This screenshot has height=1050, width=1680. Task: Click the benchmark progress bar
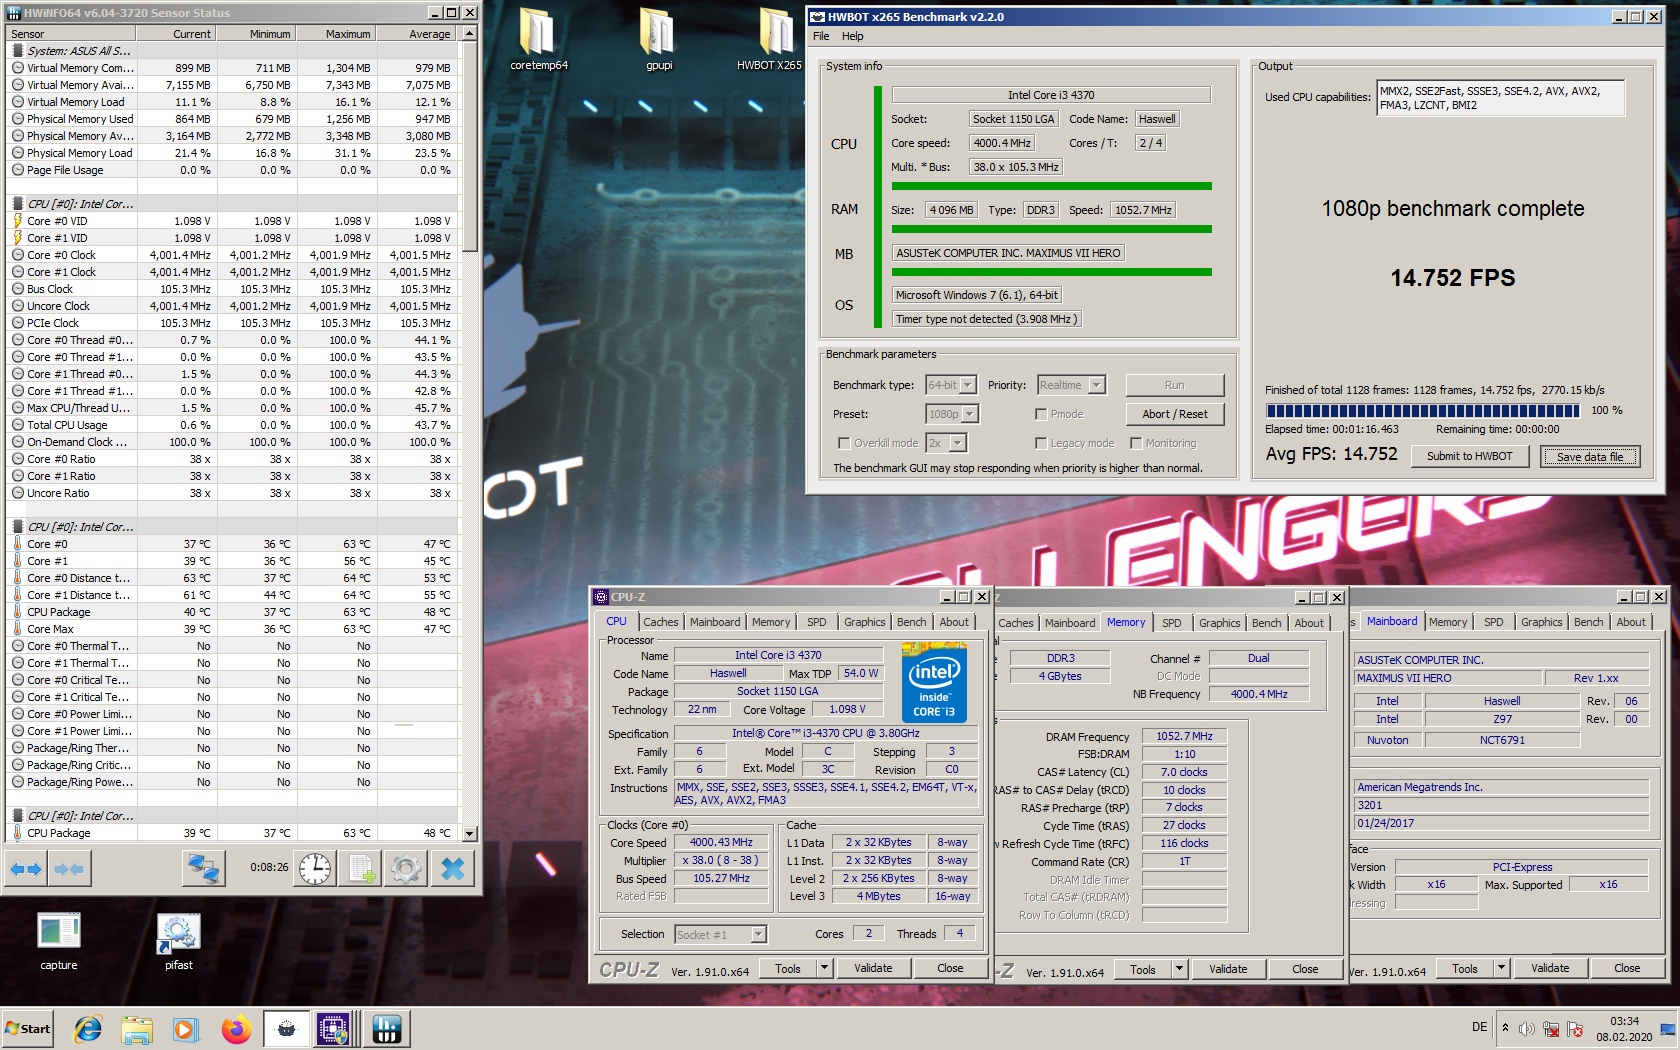[1423, 411]
